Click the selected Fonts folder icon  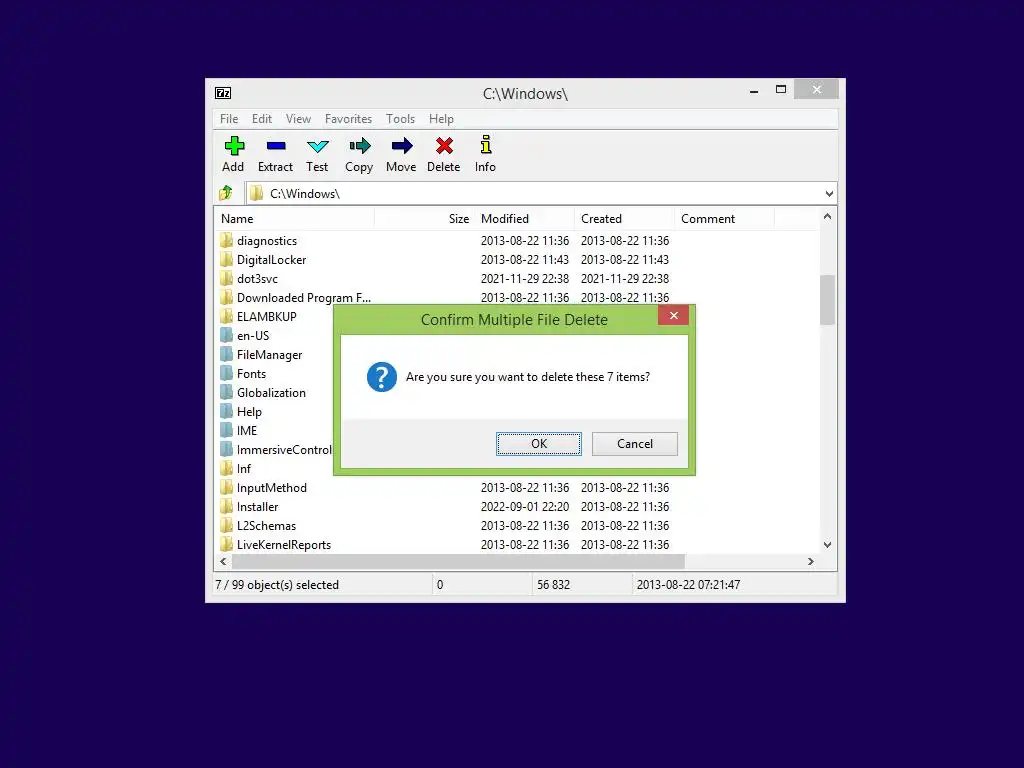[227, 373]
